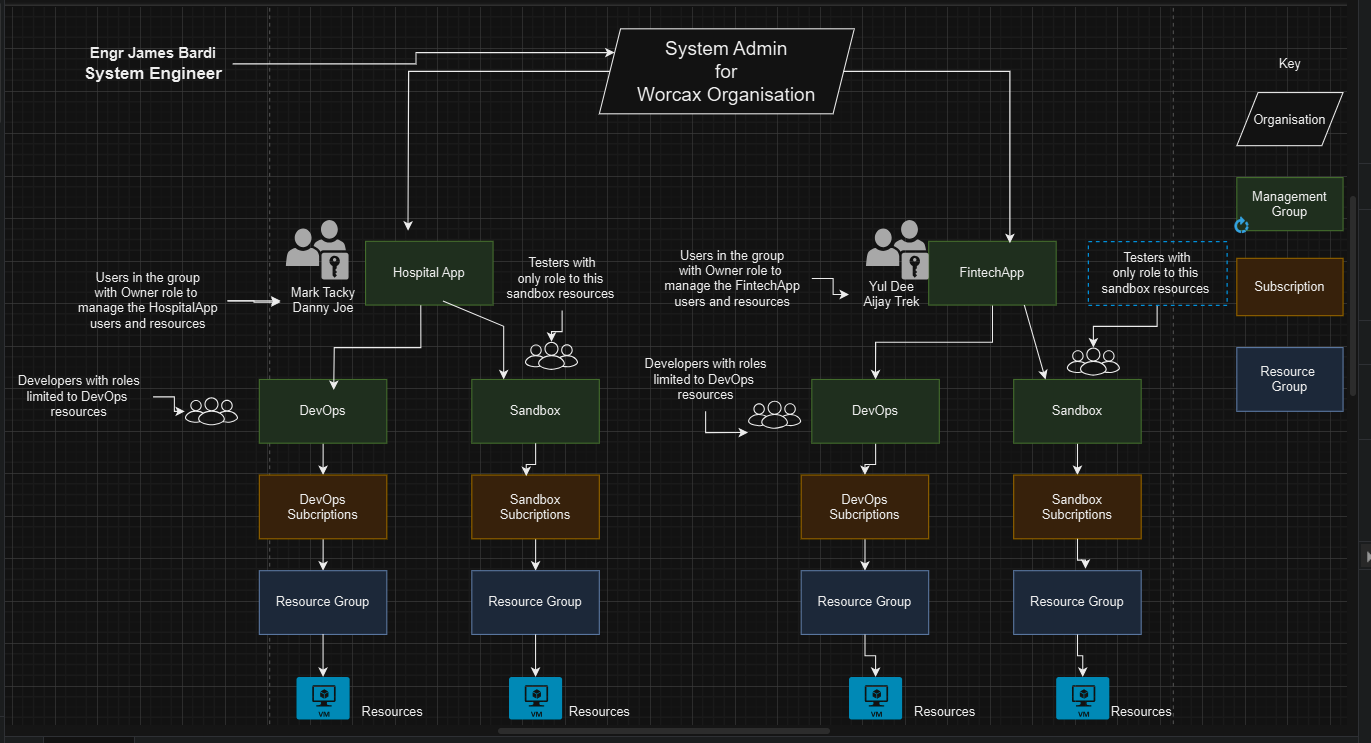The height and width of the screenshot is (743, 1371).
Task: Click the vertical scrollbar on canvas right
Action: tap(1354, 295)
